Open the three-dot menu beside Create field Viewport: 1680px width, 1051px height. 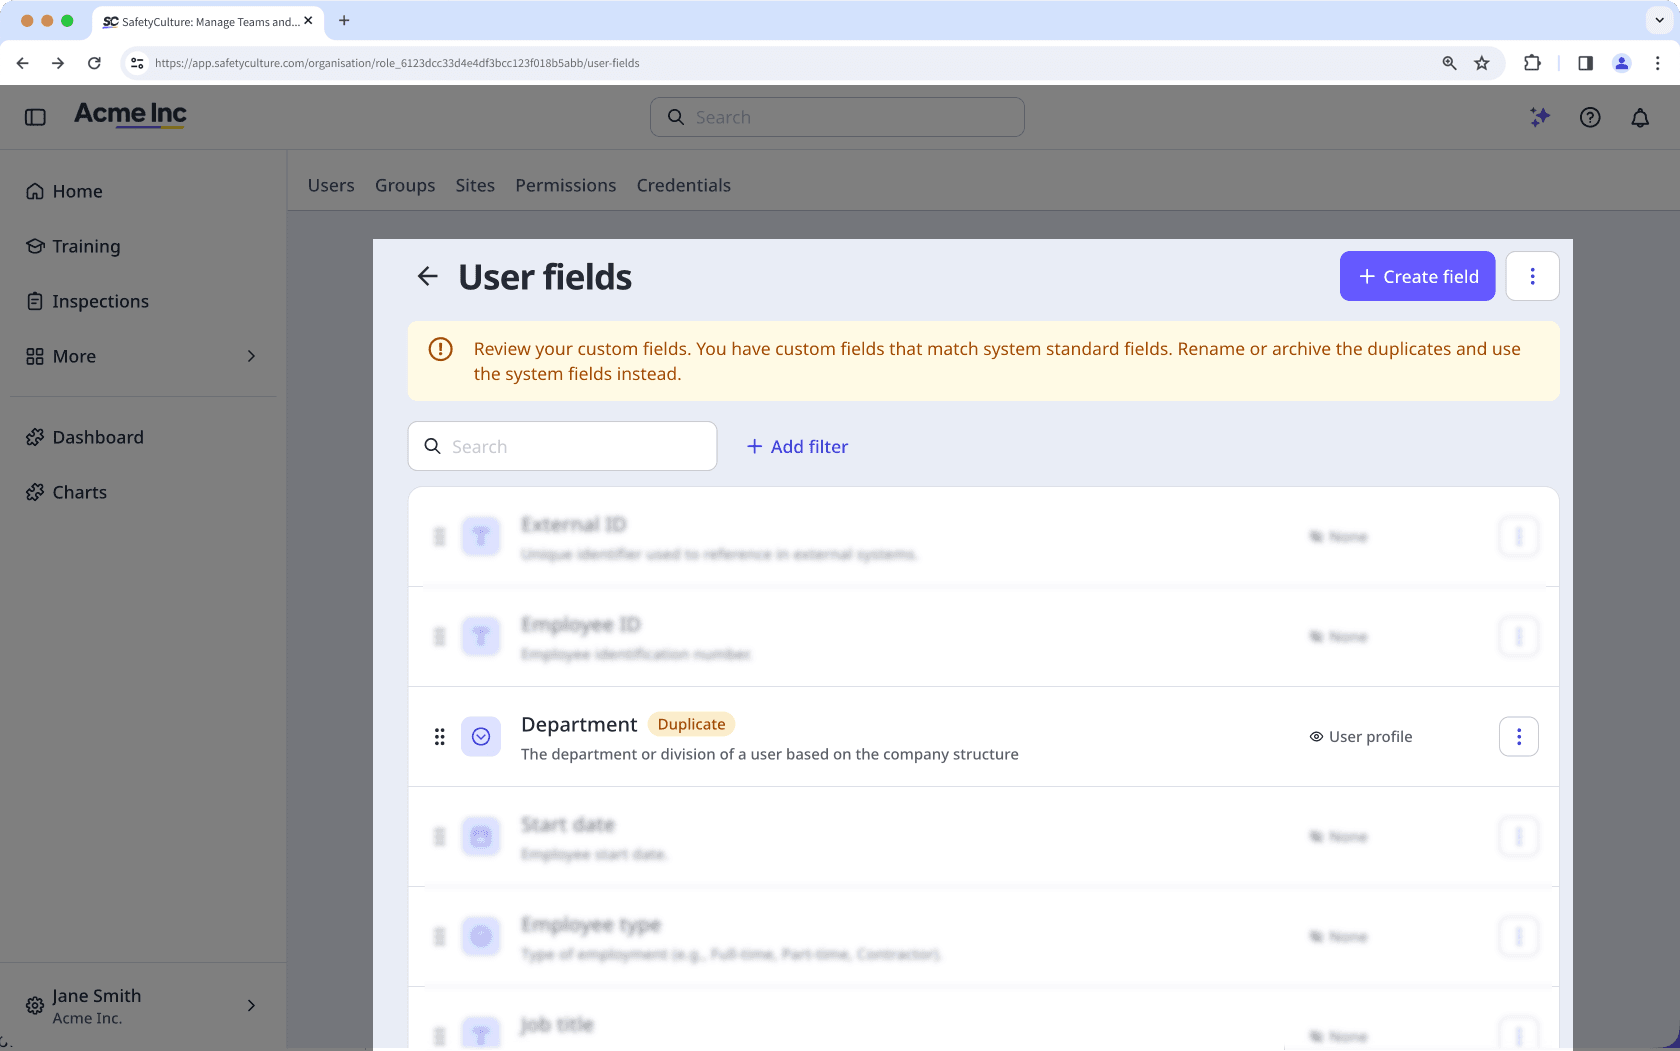pyautogui.click(x=1532, y=276)
